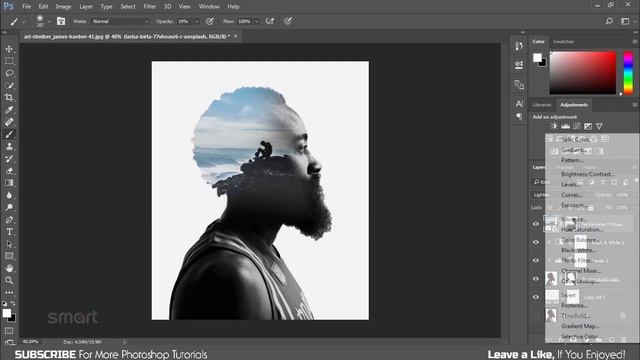The image size is (640, 360).
Task: Select the Crop tool
Action: [x=9, y=98]
